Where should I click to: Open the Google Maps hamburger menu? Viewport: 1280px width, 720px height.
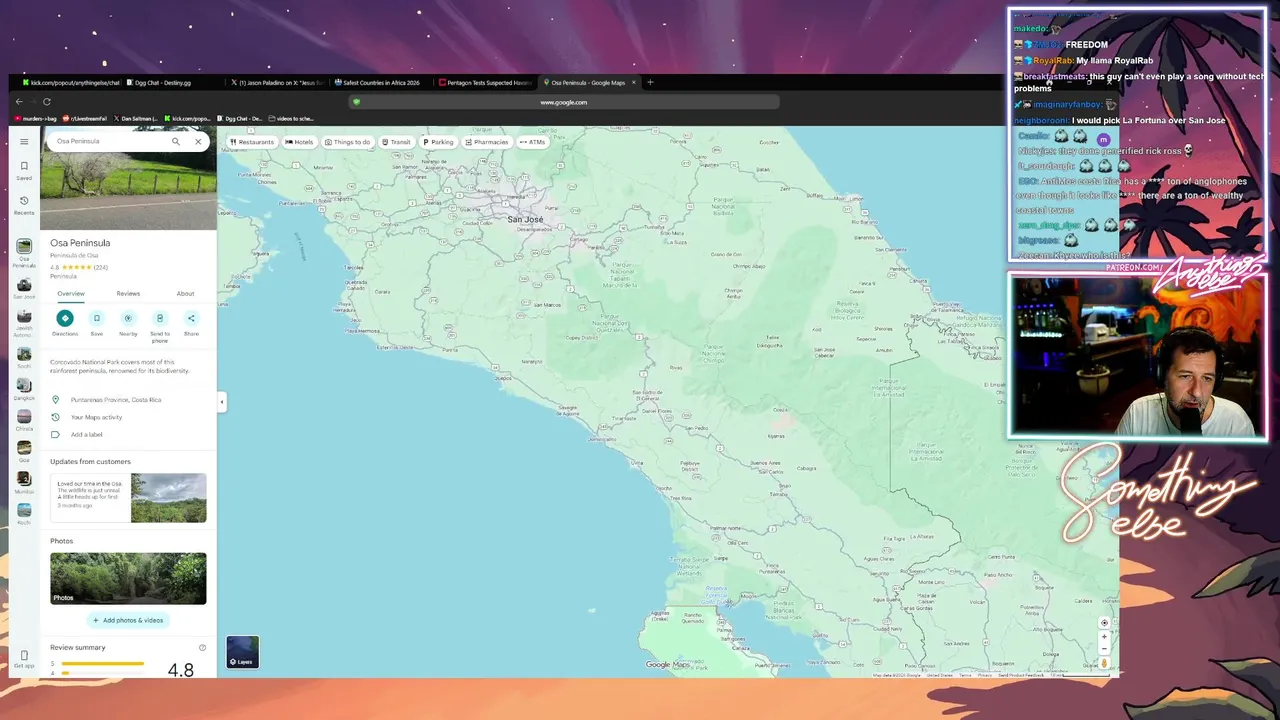click(24, 141)
